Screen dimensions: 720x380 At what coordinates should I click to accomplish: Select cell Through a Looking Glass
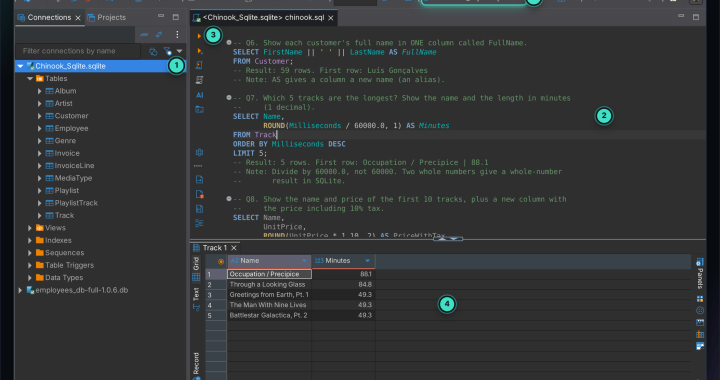pos(269,285)
